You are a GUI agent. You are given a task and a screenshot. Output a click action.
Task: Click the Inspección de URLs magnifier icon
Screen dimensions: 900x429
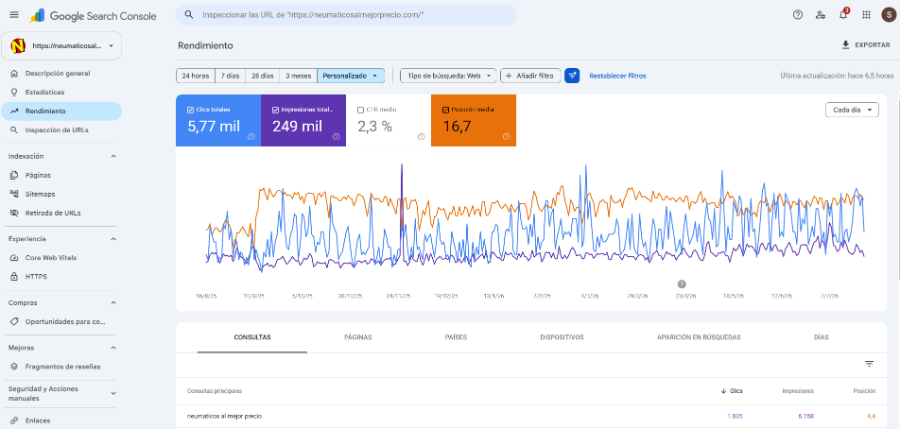[14, 130]
